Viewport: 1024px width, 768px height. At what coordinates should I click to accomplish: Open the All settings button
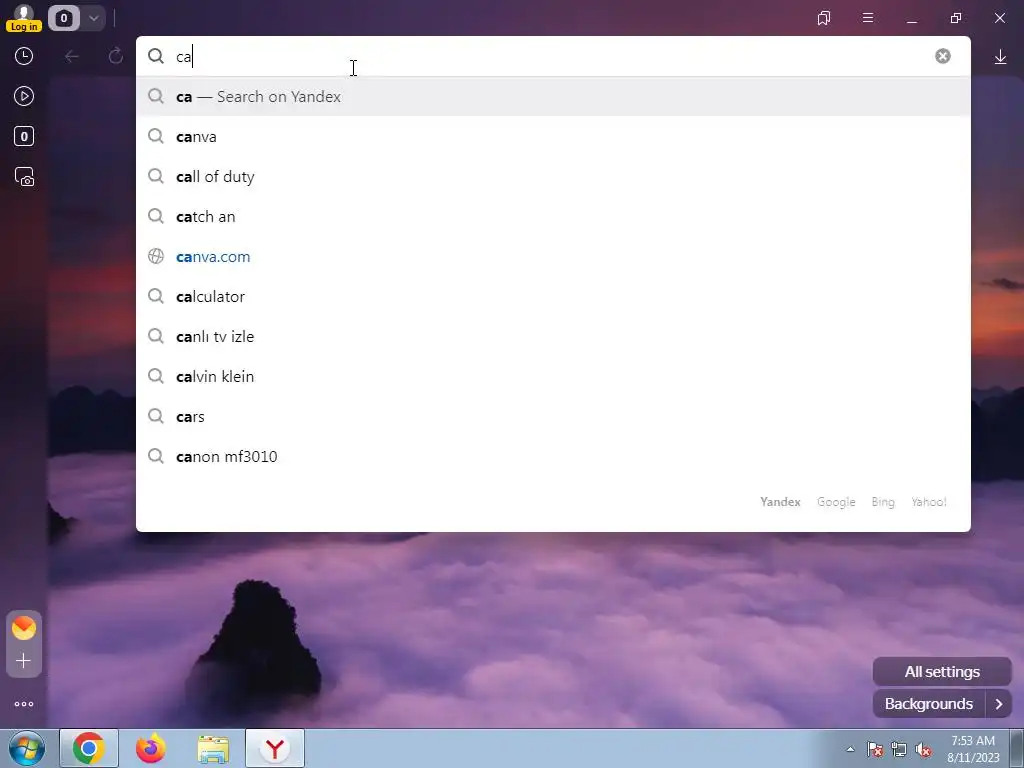pos(942,672)
